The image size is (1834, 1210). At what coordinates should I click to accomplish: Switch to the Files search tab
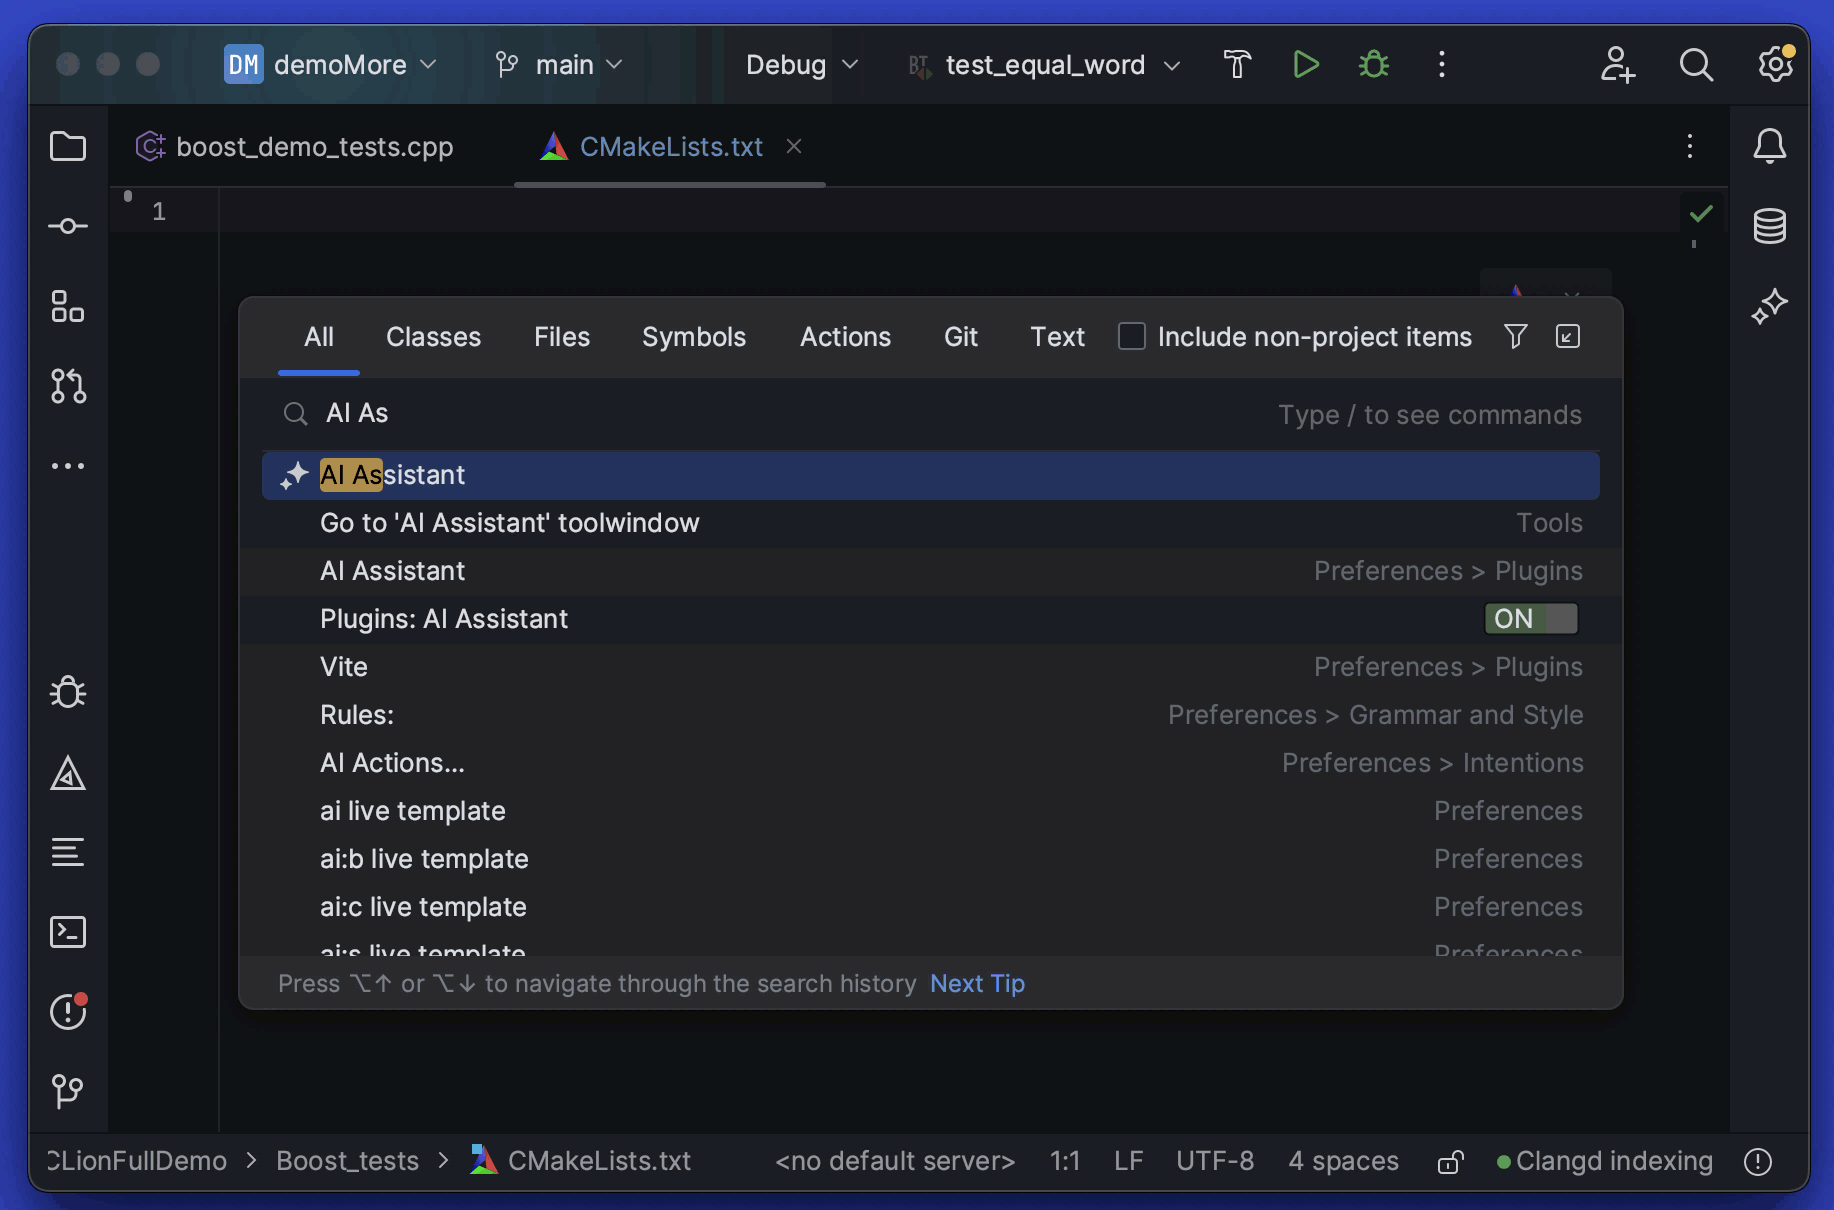point(562,337)
